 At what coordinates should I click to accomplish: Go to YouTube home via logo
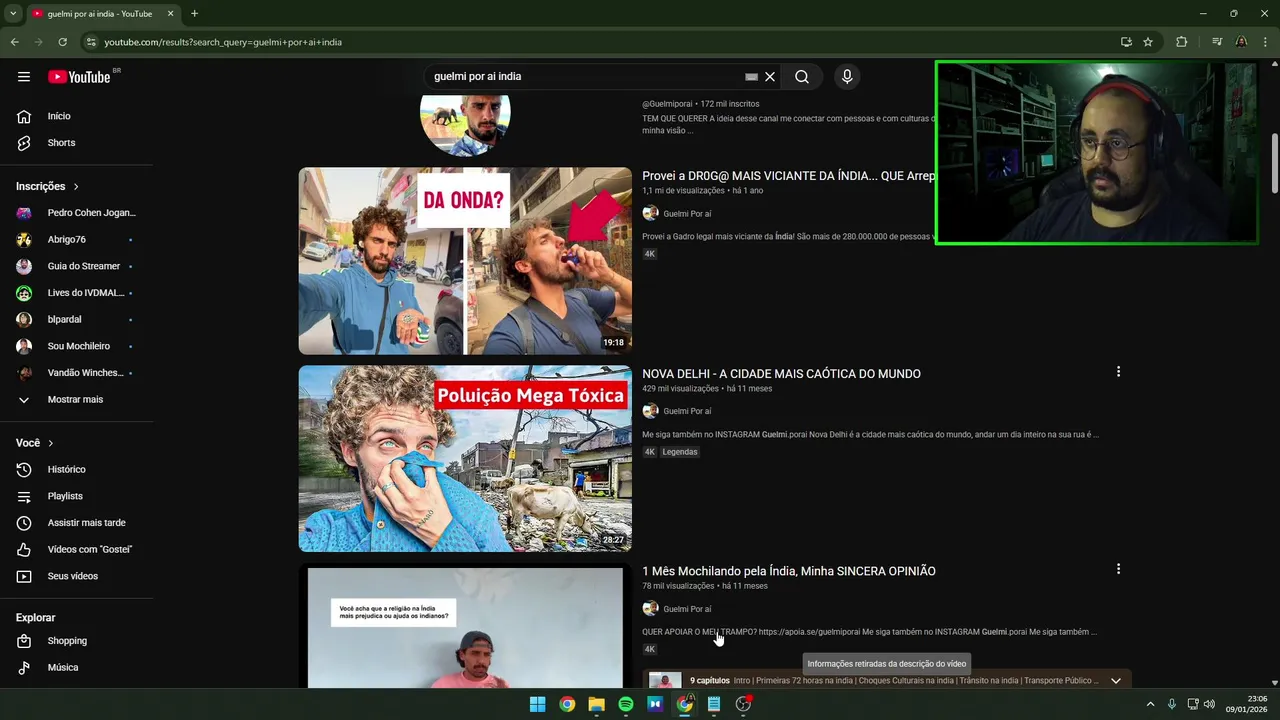point(79,77)
